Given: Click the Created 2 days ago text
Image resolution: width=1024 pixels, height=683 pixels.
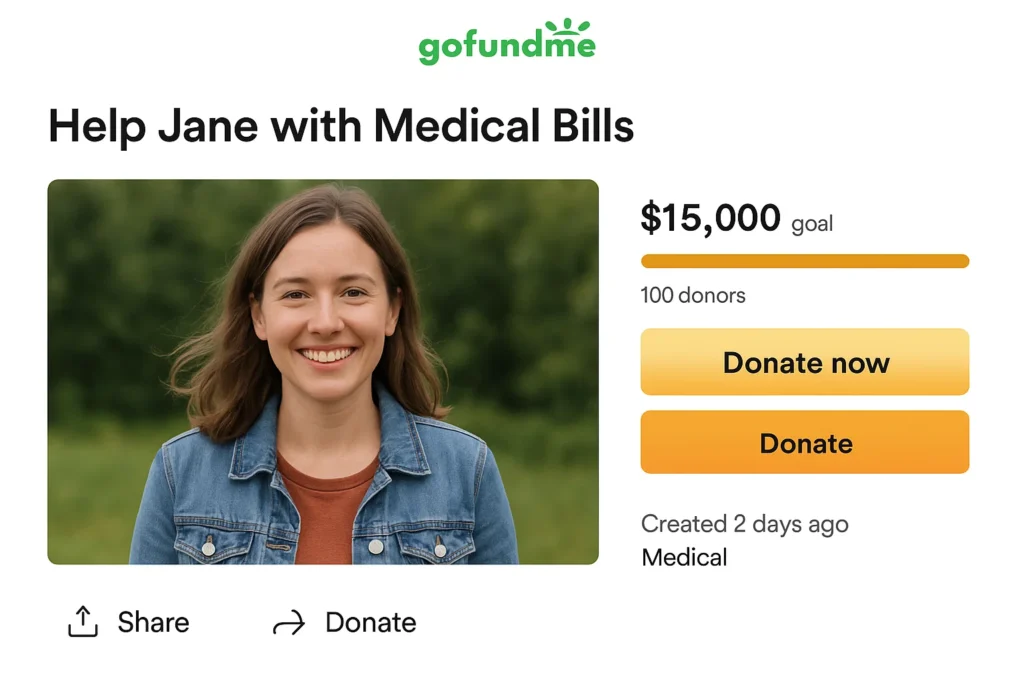Looking at the screenshot, I should pyautogui.click(x=744, y=523).
